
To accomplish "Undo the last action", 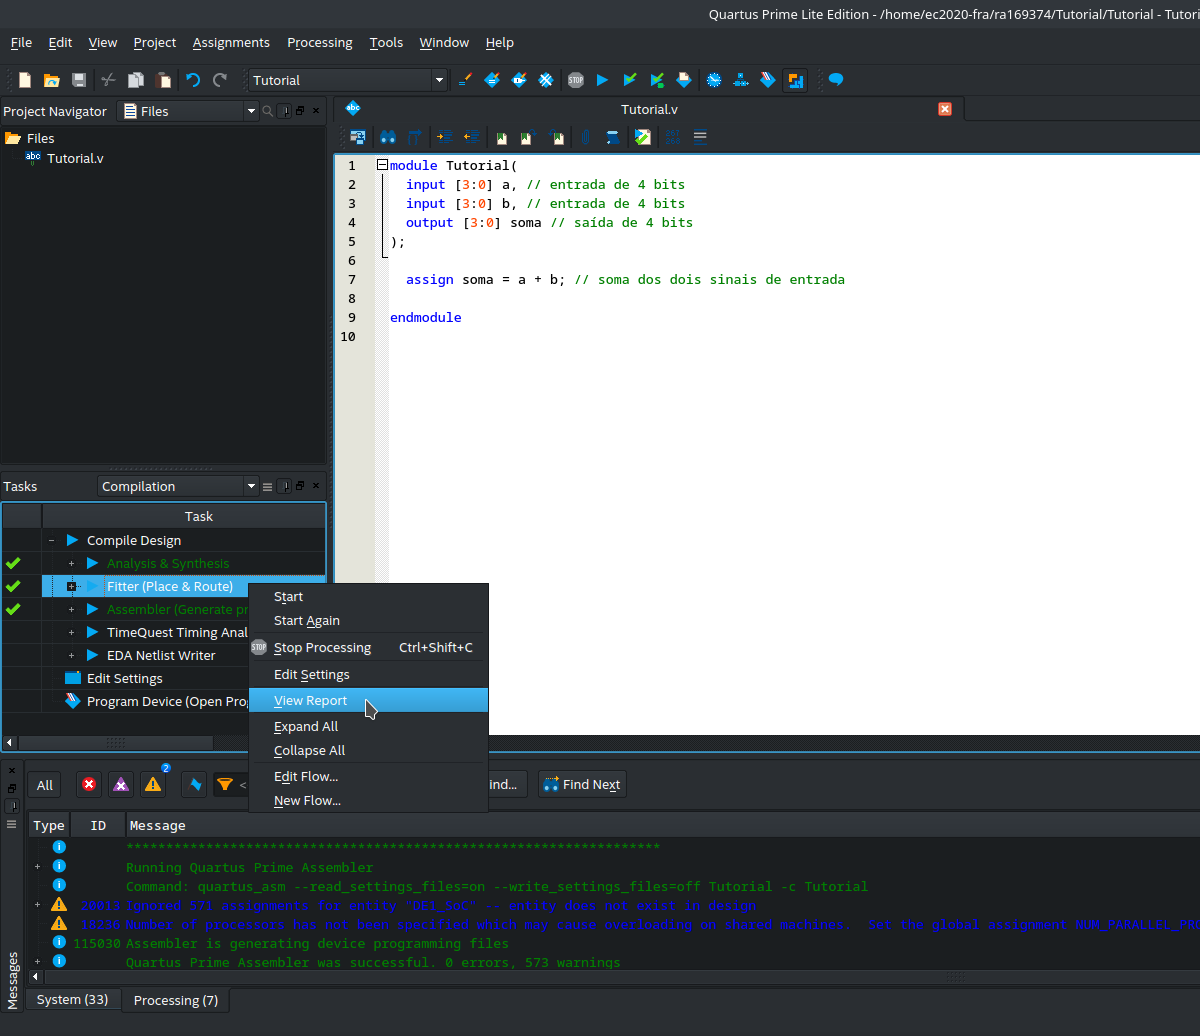I will click(x=193, y=80).
